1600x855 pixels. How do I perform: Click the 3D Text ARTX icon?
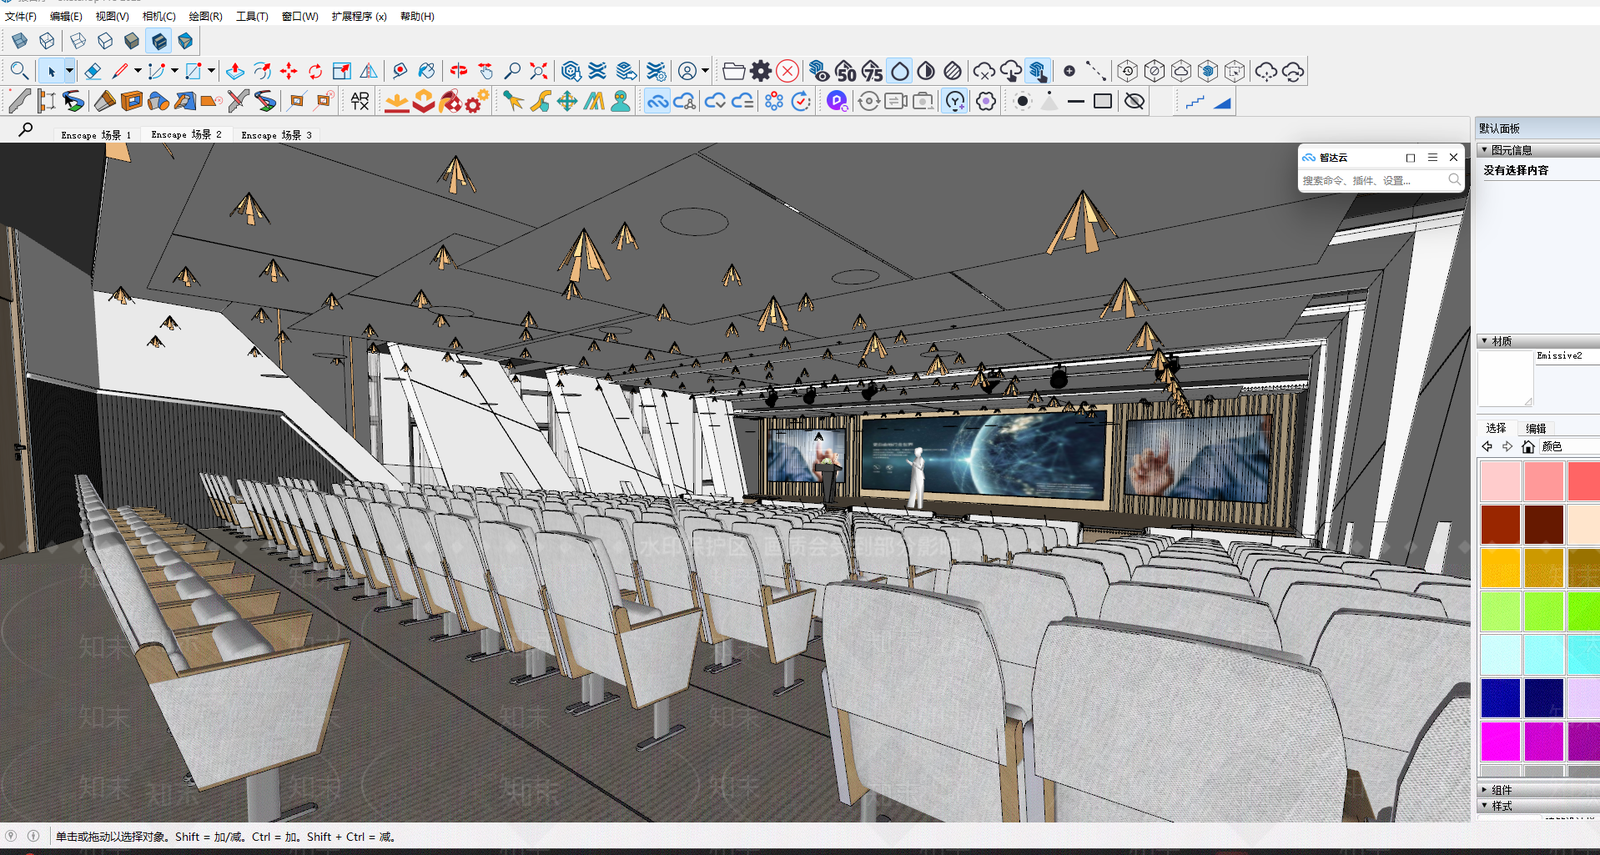[x=360, y=101]
